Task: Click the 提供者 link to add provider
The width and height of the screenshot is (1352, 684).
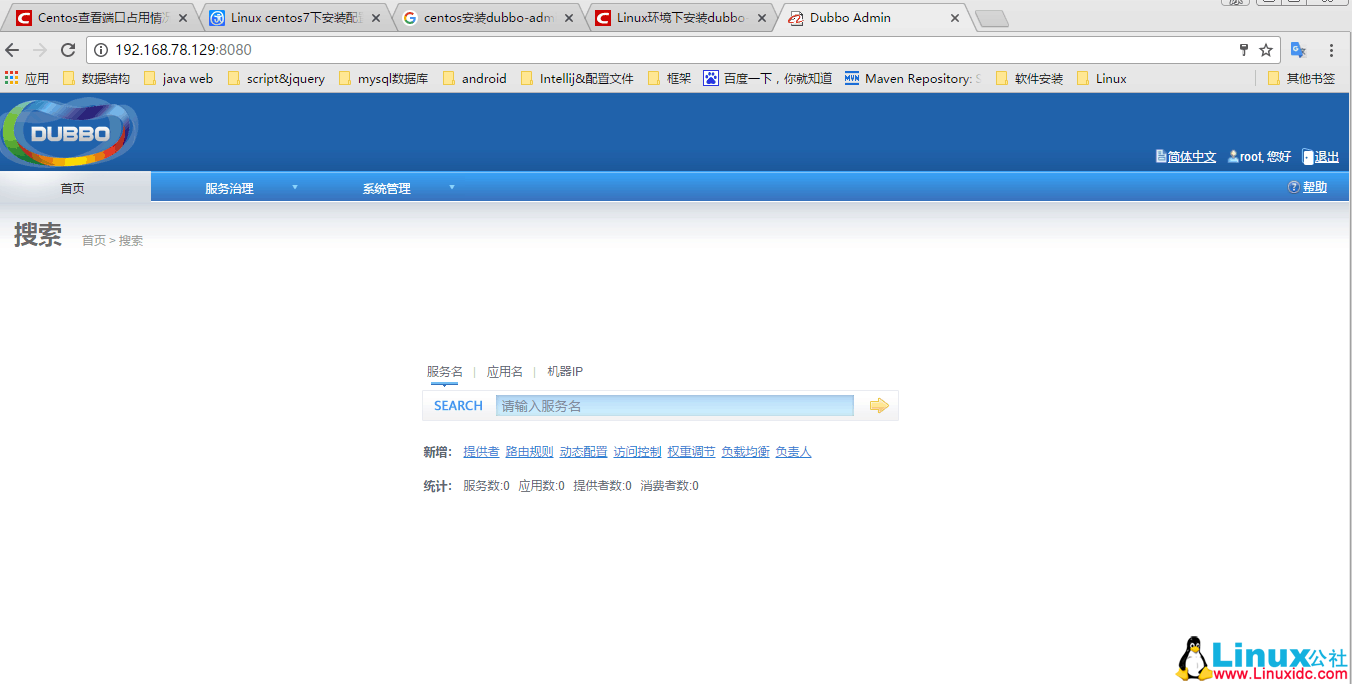Action: click(x=481, y=451)
